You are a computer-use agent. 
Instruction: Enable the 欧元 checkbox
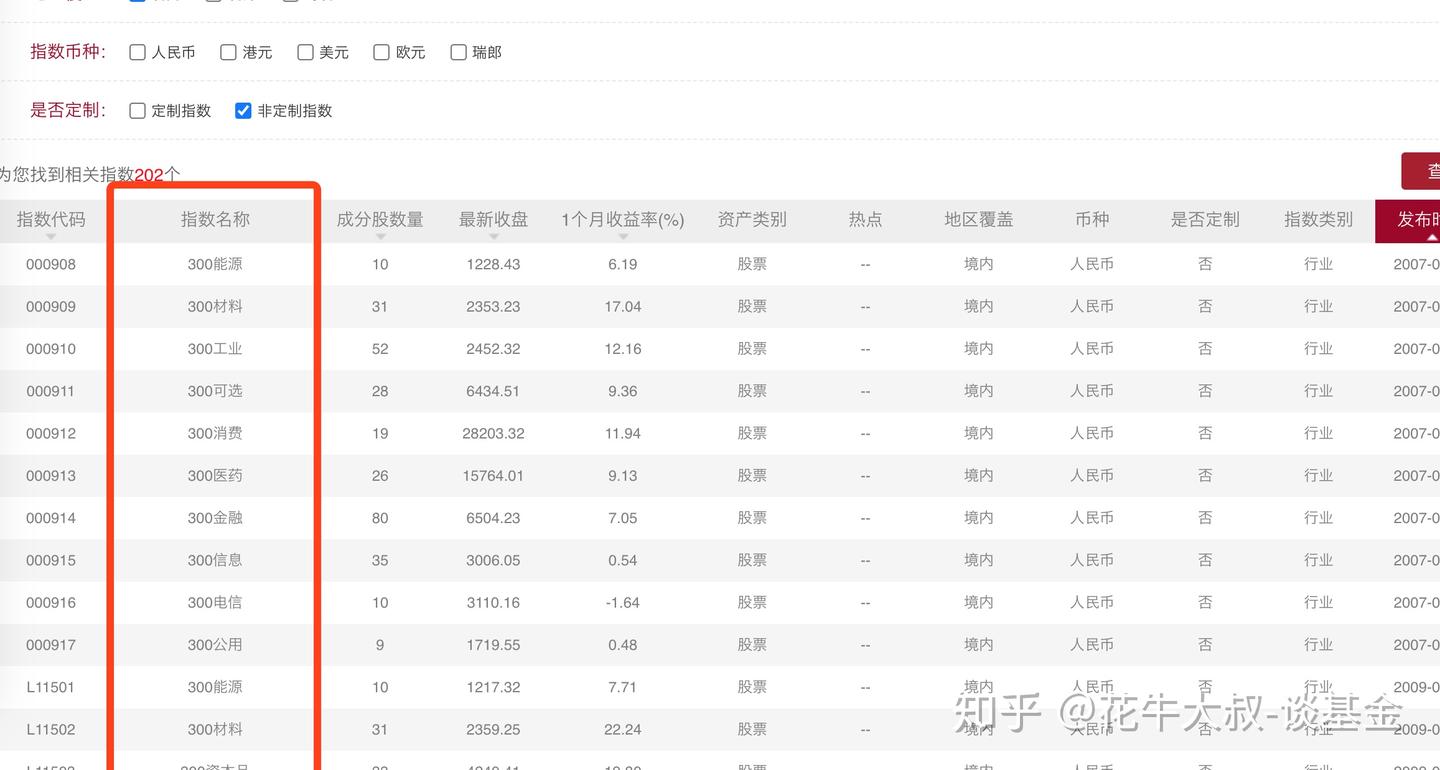[x=380, y=52]
